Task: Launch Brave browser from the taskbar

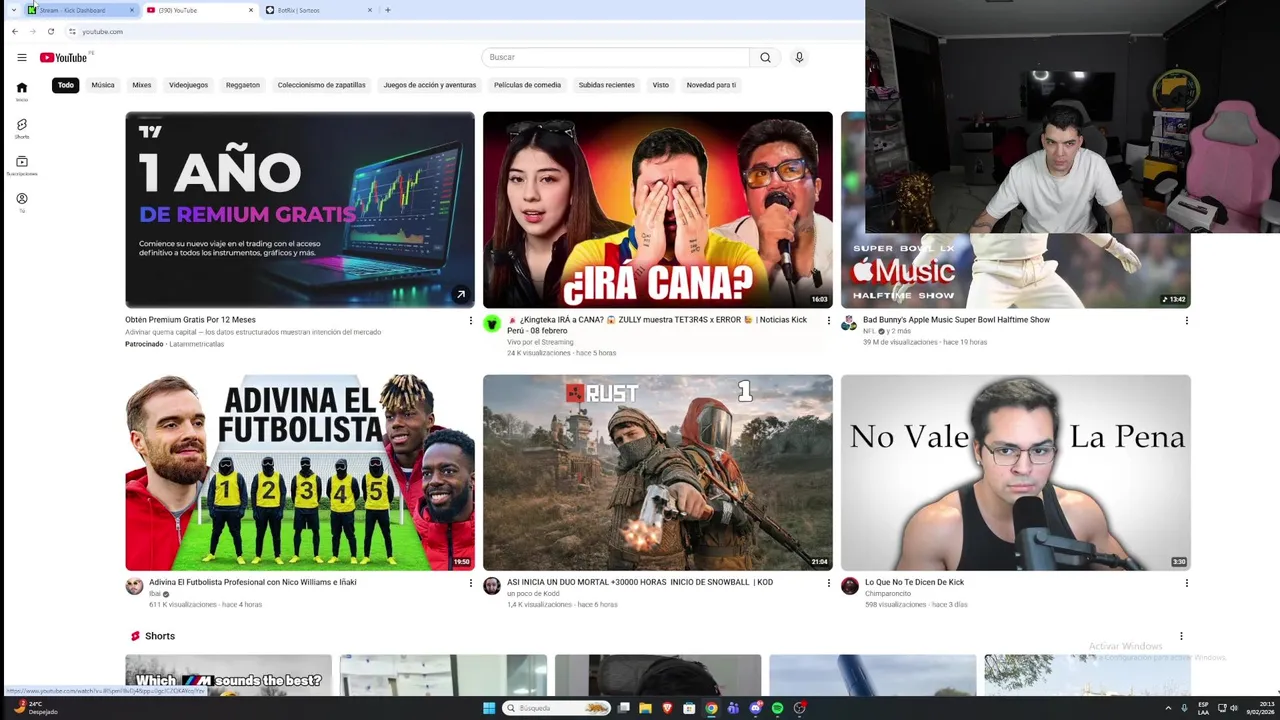Action: click(667, 708)
